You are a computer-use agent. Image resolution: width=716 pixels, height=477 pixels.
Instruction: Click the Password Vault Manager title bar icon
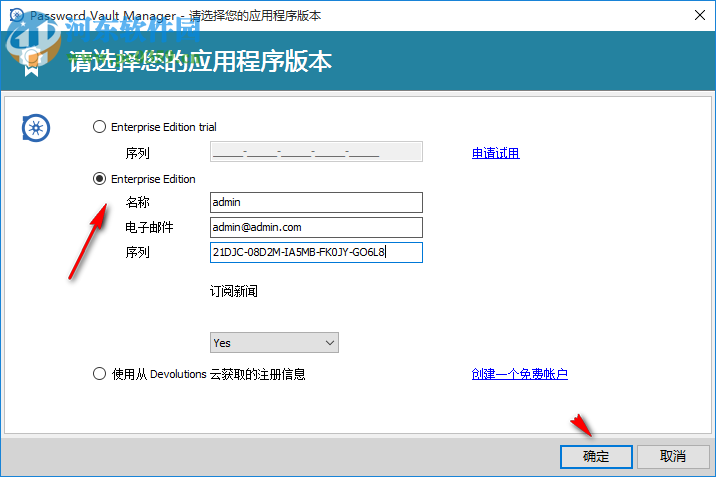pyautogui.click(x=16, y=15)
